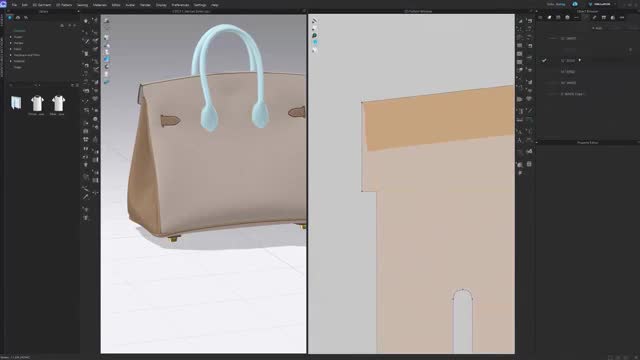Click the topmost icon in 3D window vertical toolbar
This screenshot has height=360, width=640.
[x=107, y=21]
